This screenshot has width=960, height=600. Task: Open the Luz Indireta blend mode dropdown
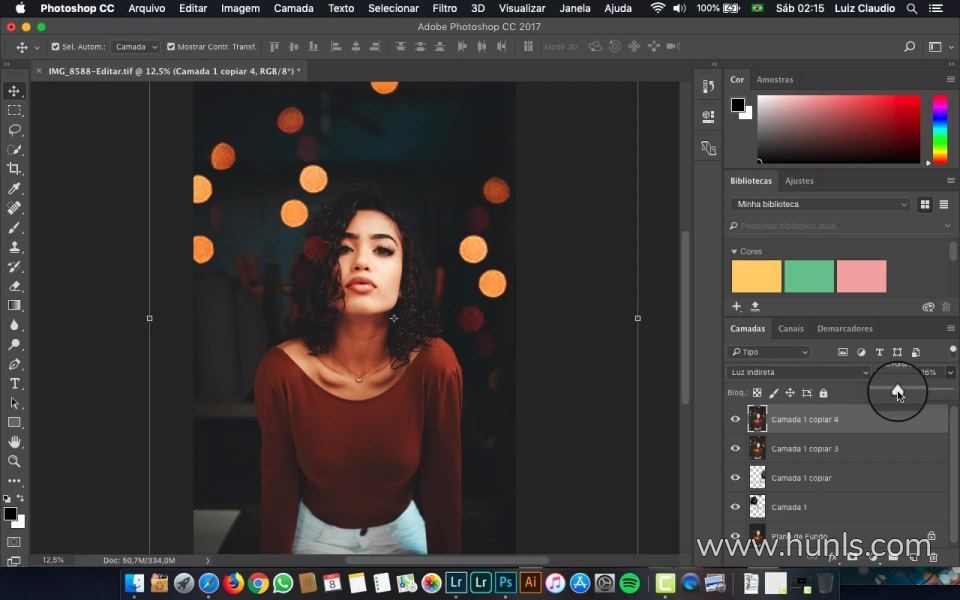(798, 372)
